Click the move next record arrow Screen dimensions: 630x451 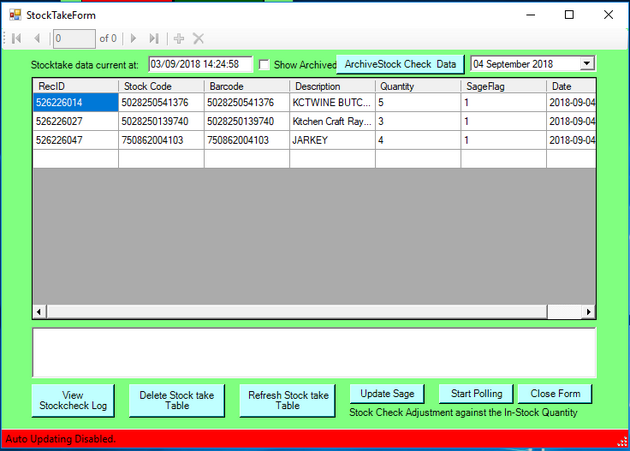pyautogui.click(x=134, y=38)
